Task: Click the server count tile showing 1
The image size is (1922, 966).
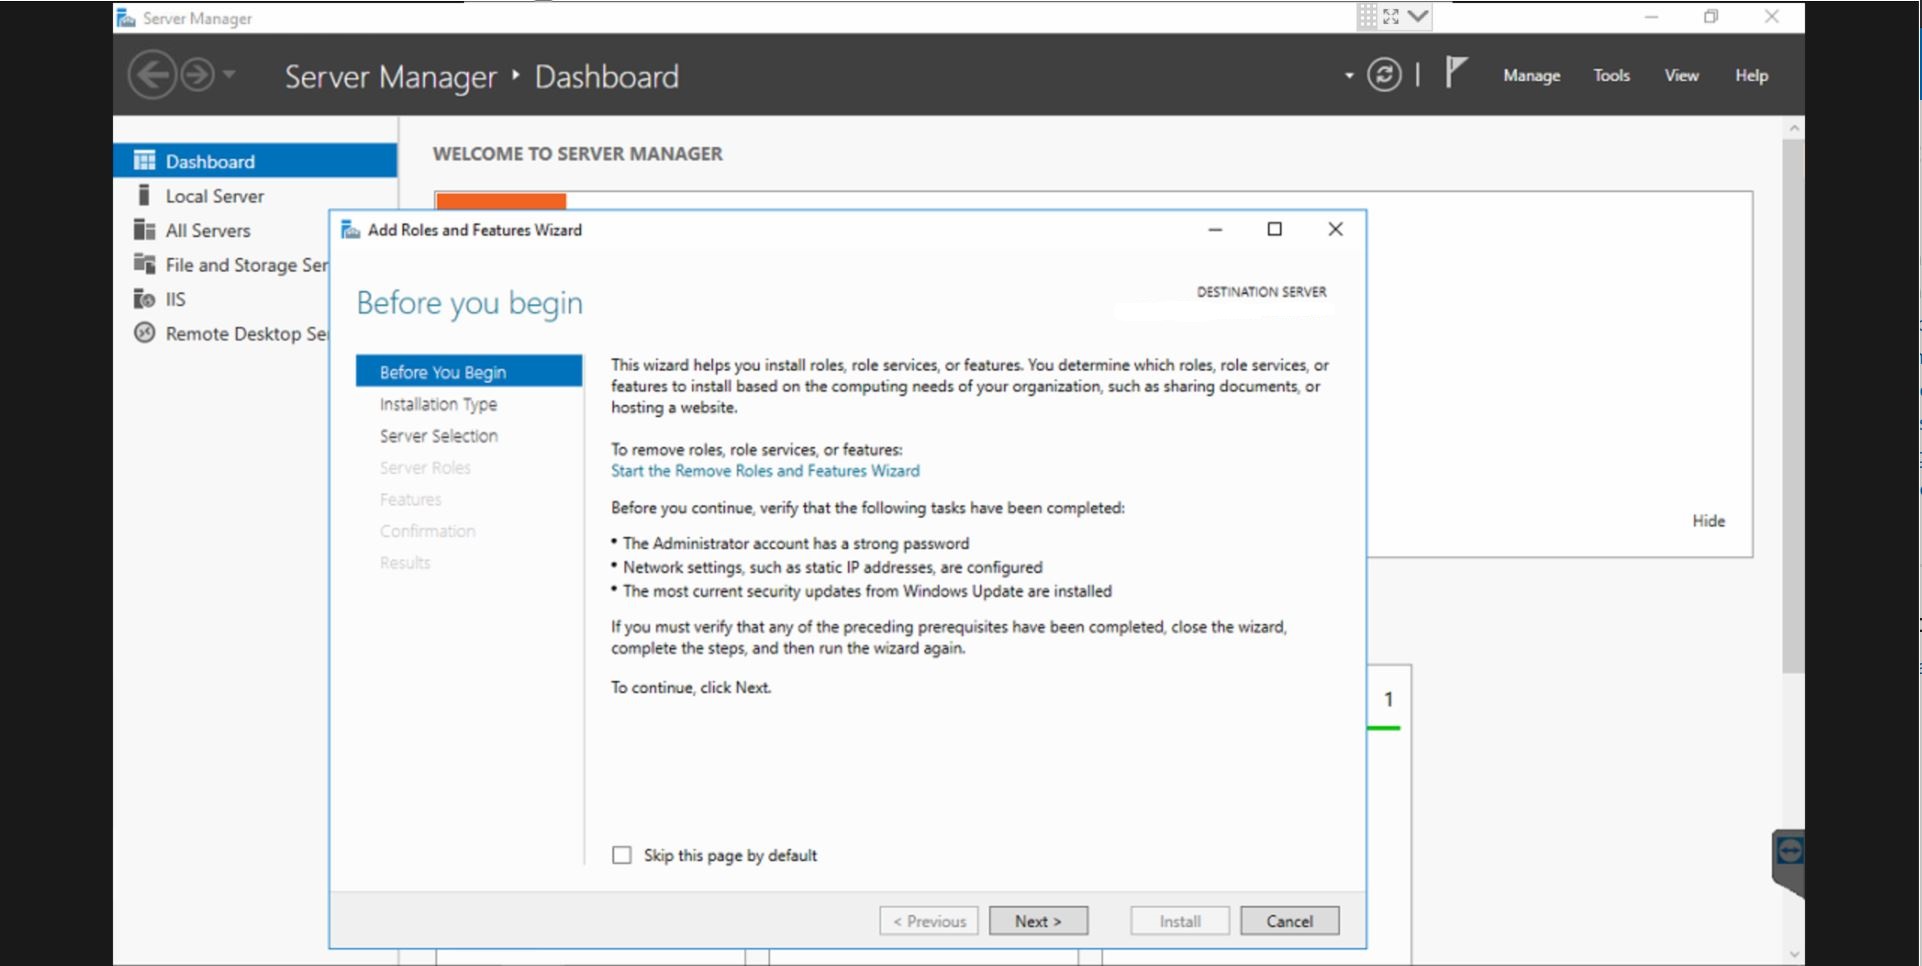Action: pyautogui.click(x=1388, y=700)
